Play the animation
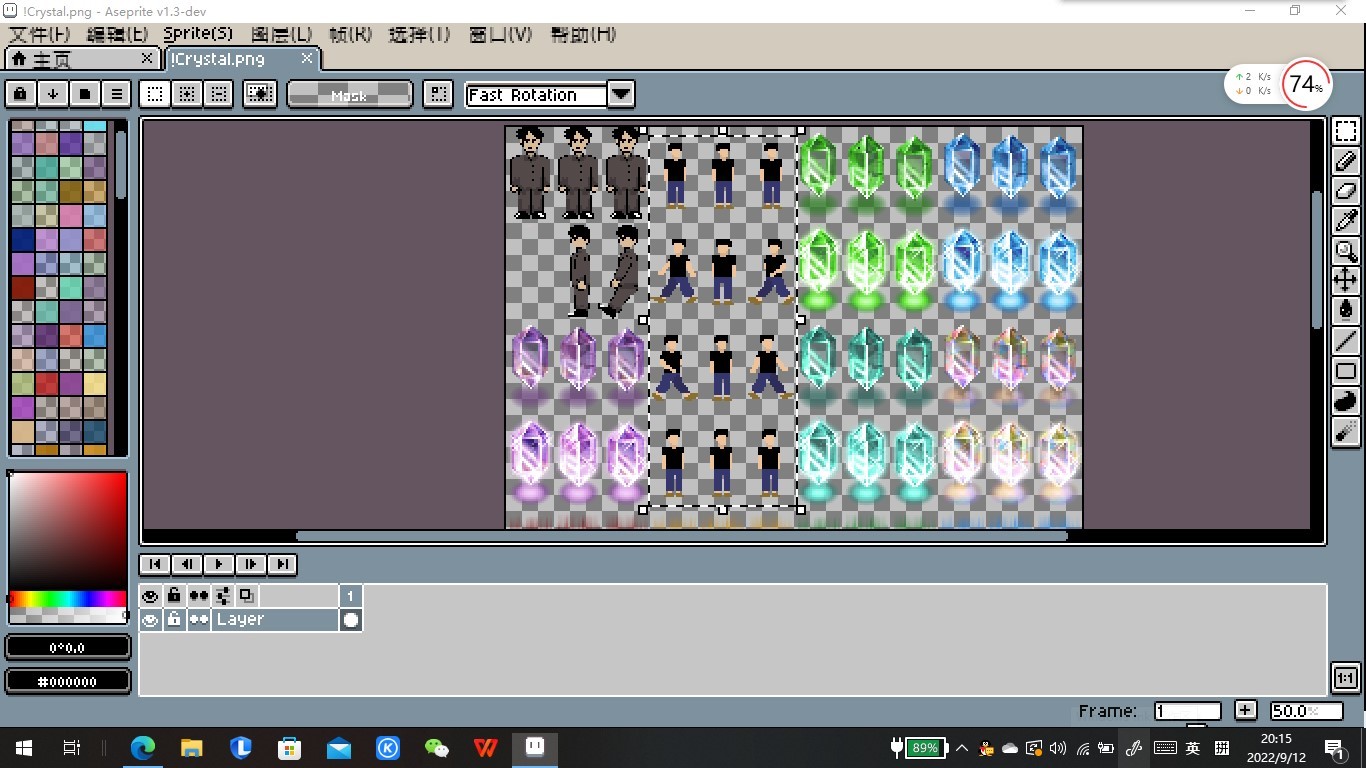1366x768 pixels. pyautogui.click(x=218, y=564)
